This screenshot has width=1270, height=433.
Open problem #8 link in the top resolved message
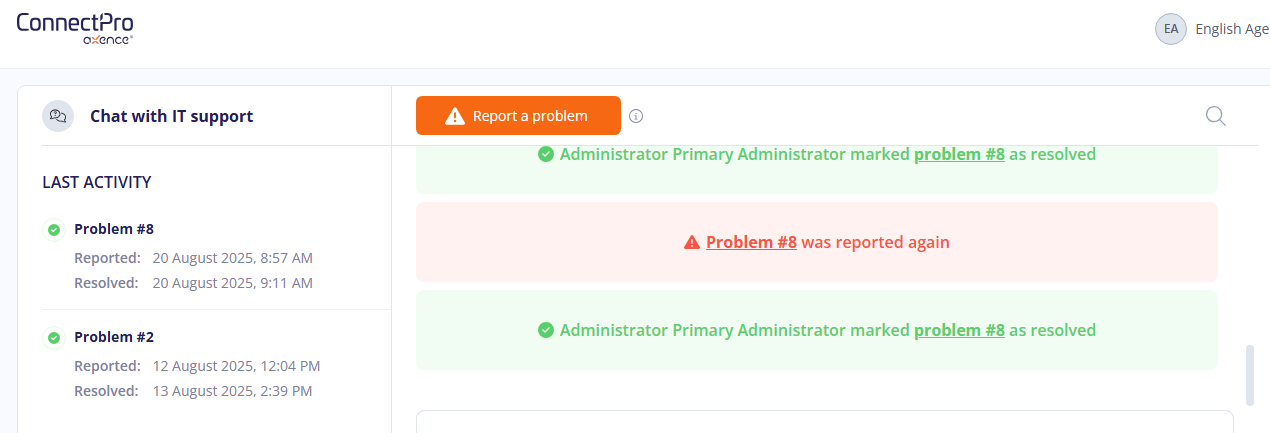(959, 154)
